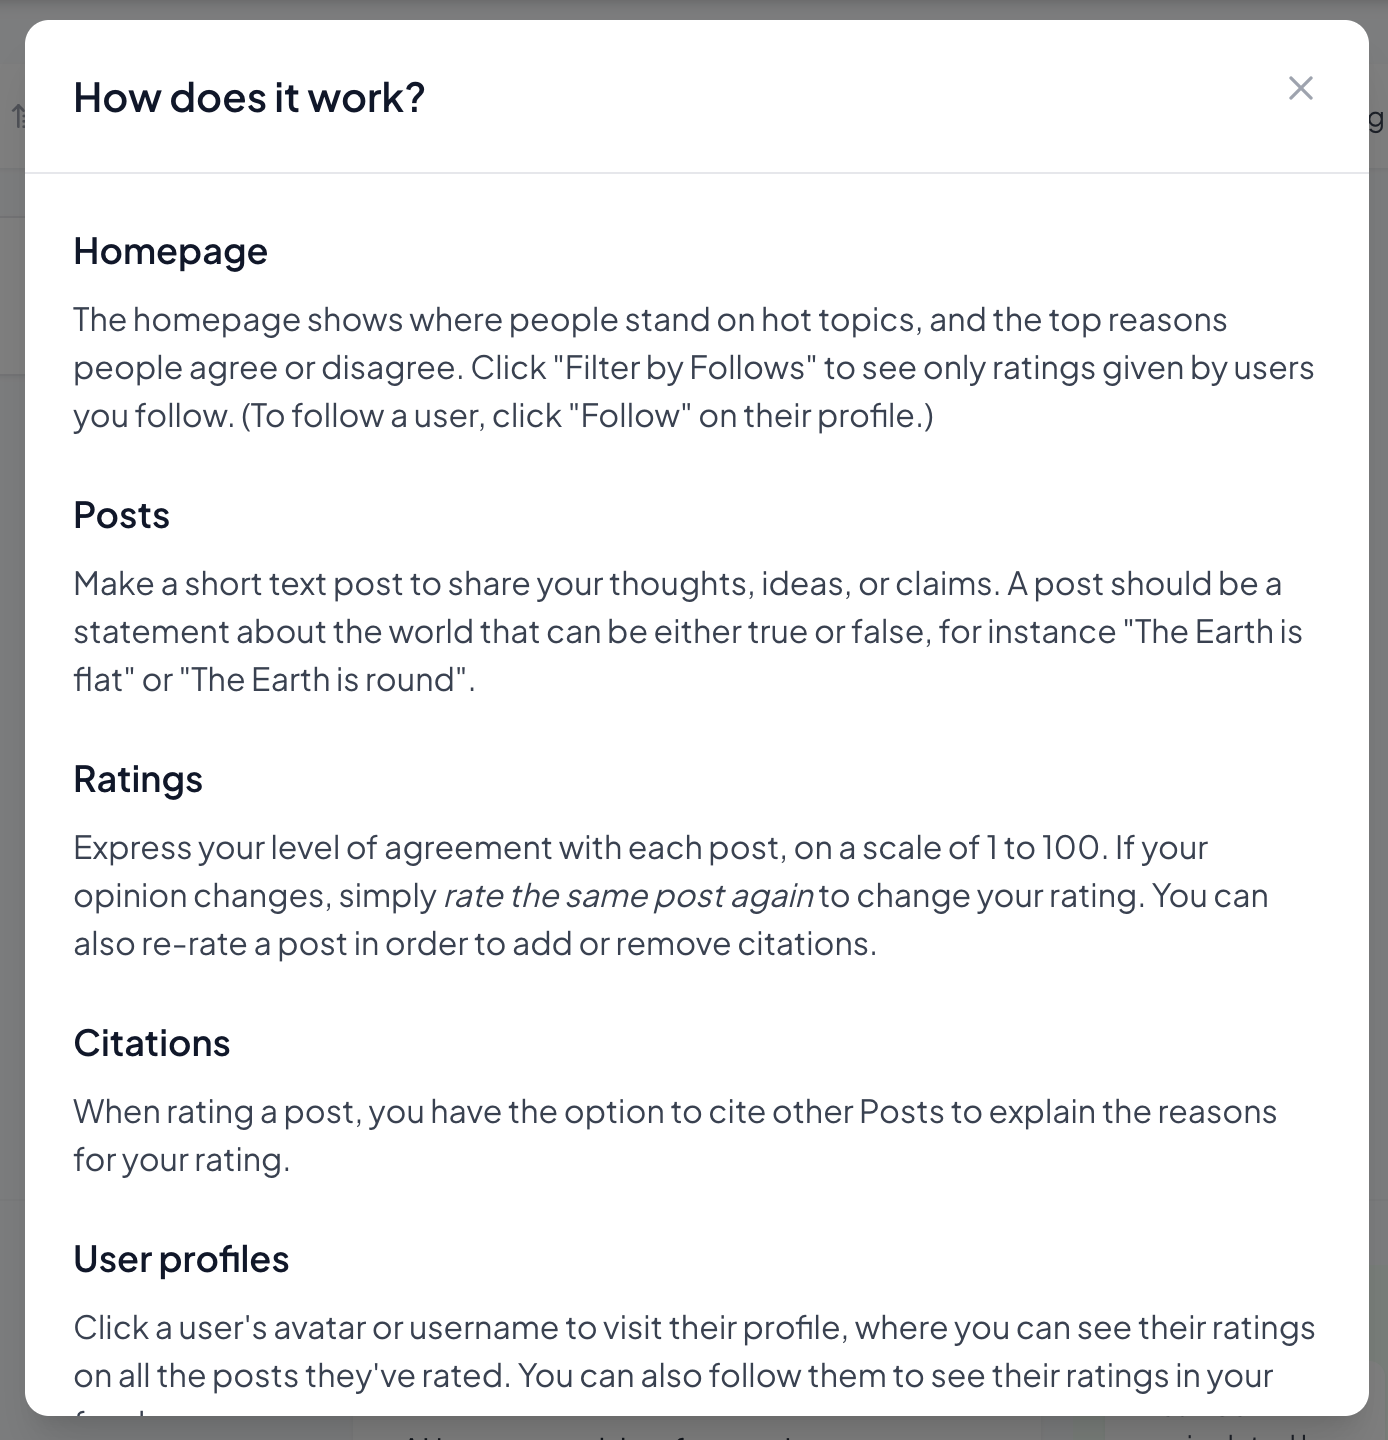The height and width of the screenshot is (1440, 1388).
Task: Click the Citations paragraph about citing other Posts
Action: [675, 1135]
